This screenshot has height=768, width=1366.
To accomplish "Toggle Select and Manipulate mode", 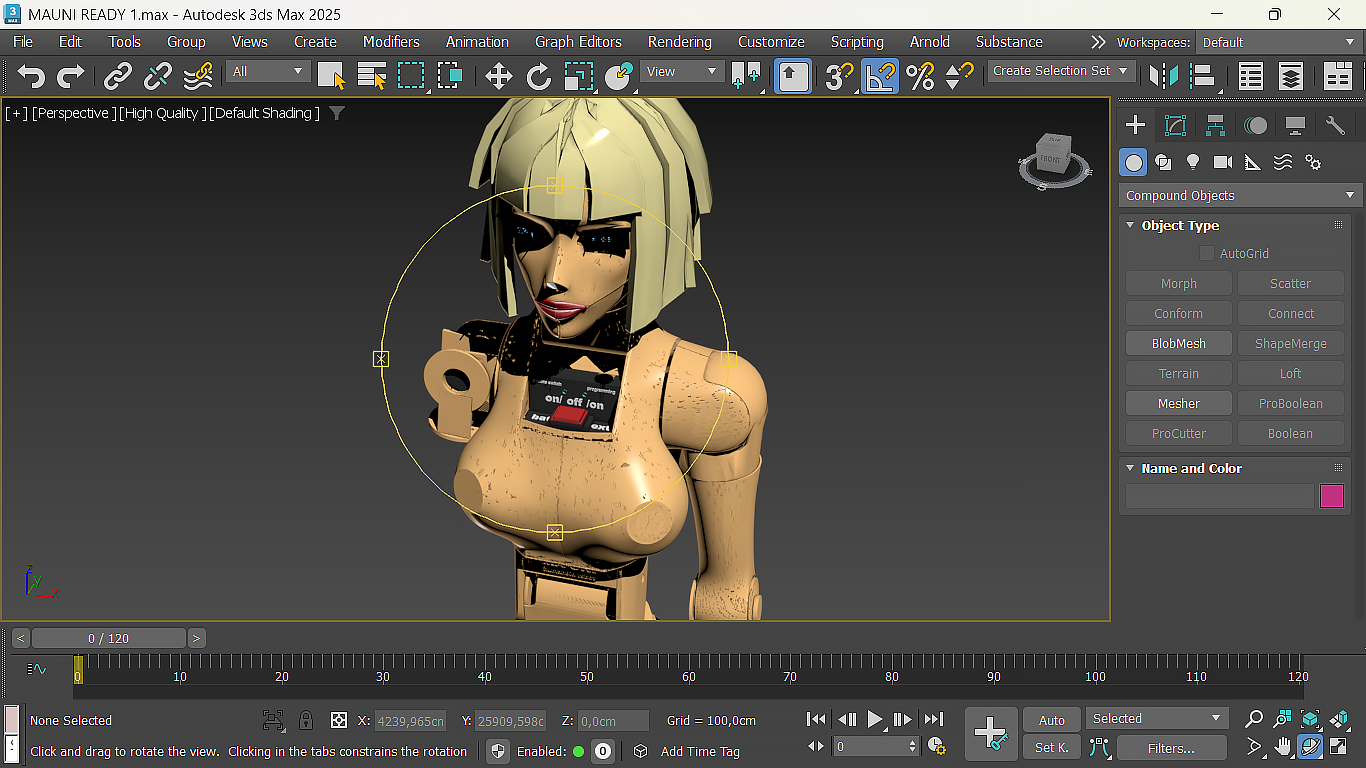I will tap(793, 76).
